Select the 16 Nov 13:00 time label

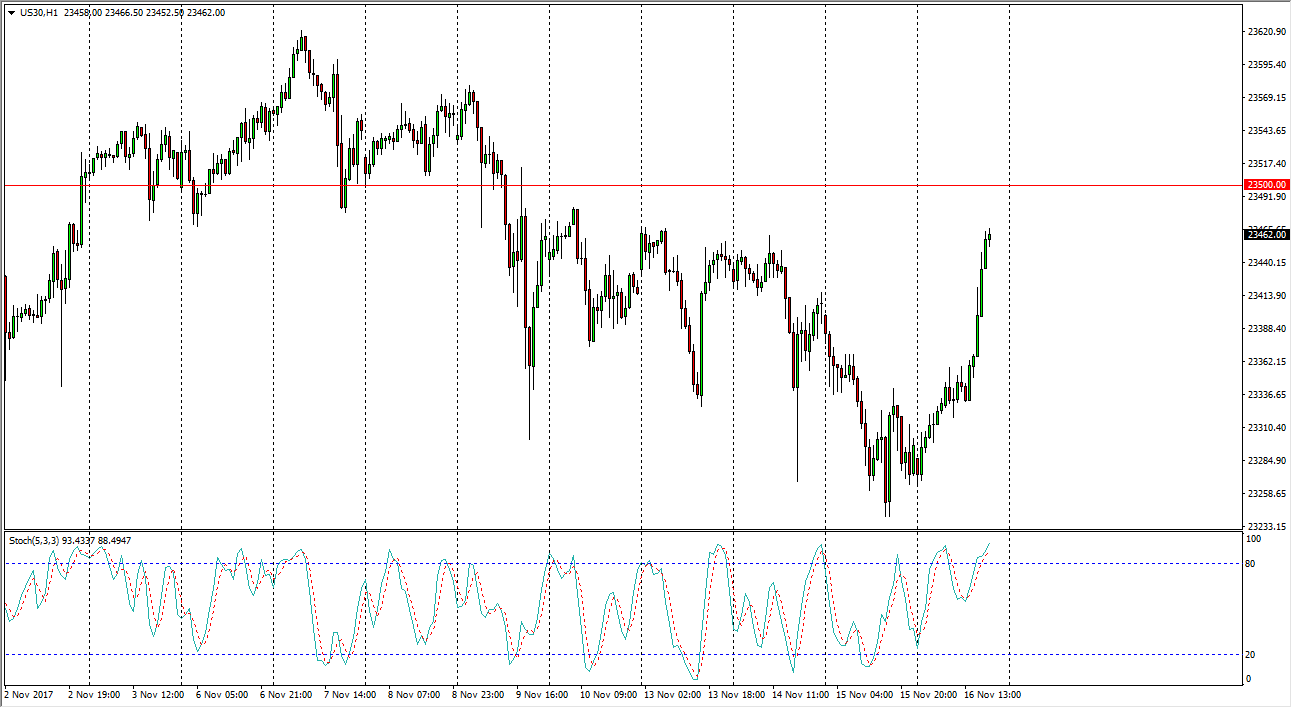[992, 694]
